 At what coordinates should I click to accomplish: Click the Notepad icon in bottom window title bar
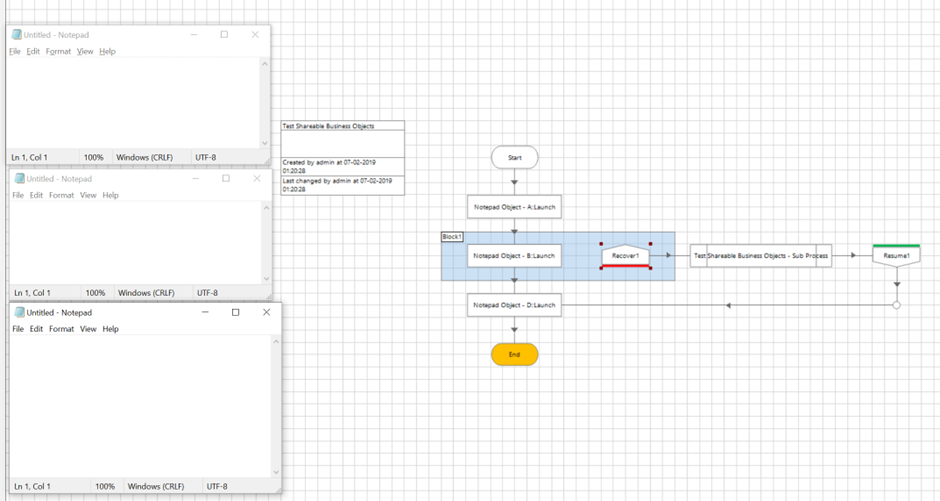19,312
